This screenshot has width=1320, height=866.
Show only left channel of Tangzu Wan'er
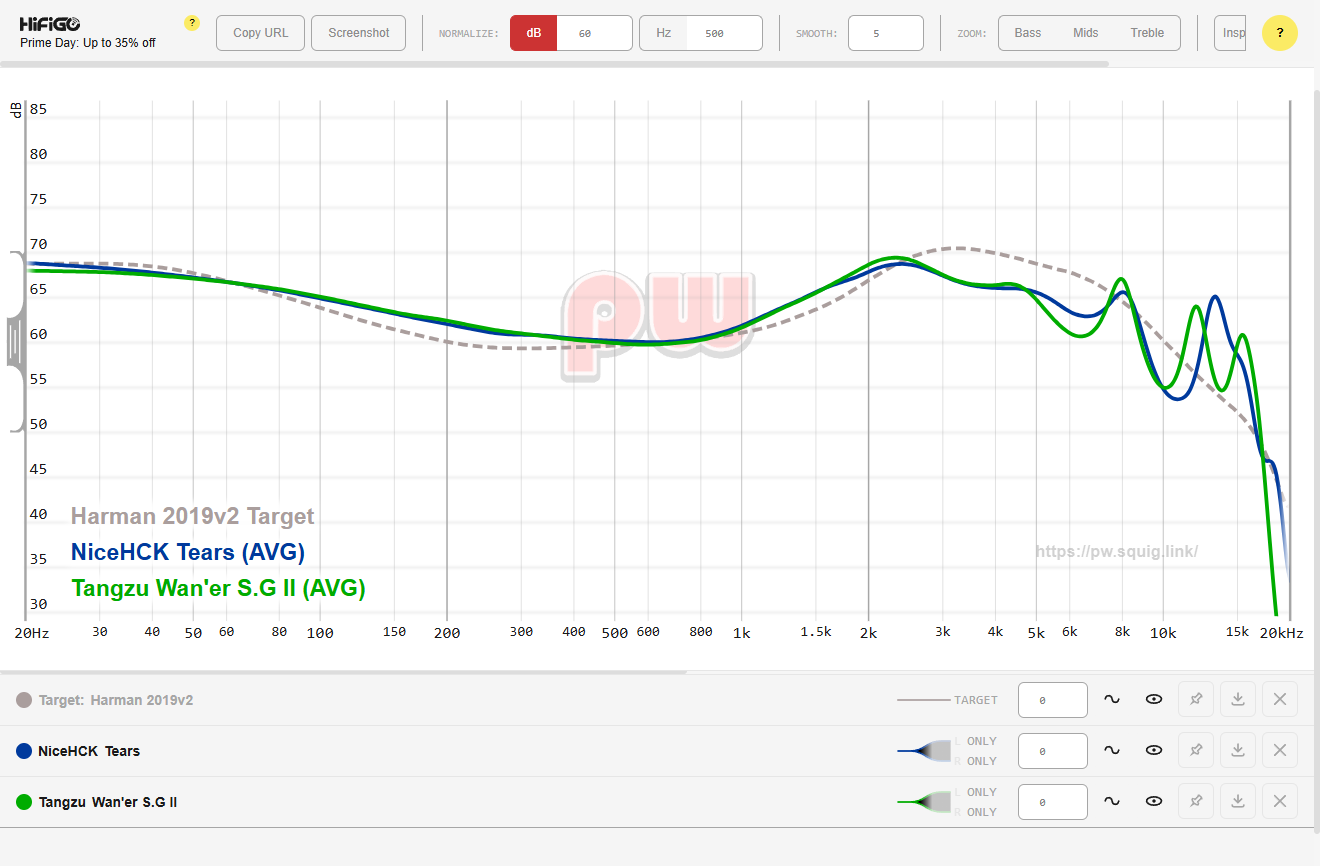(976, 792)
